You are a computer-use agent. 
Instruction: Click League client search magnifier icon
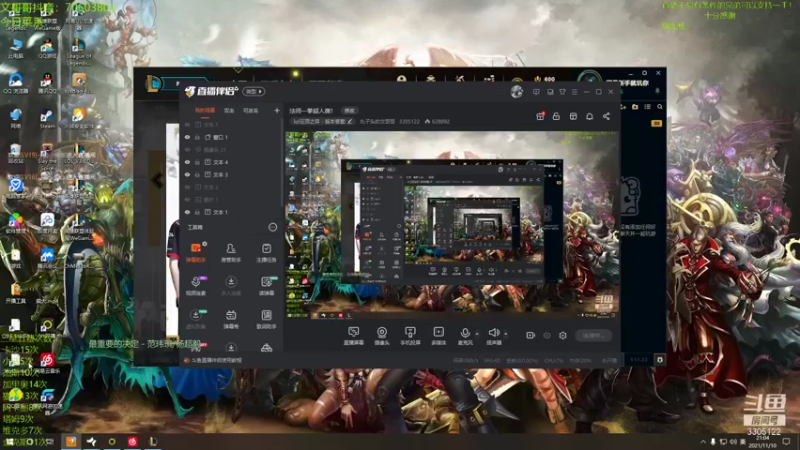click(x=660, y=107)
